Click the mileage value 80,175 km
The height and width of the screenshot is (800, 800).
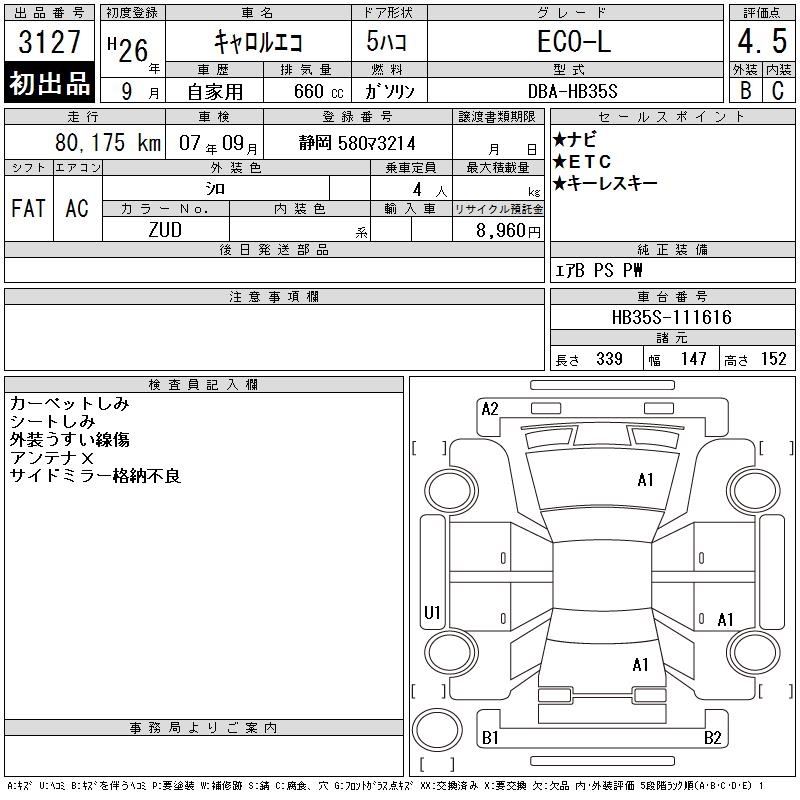108,142
